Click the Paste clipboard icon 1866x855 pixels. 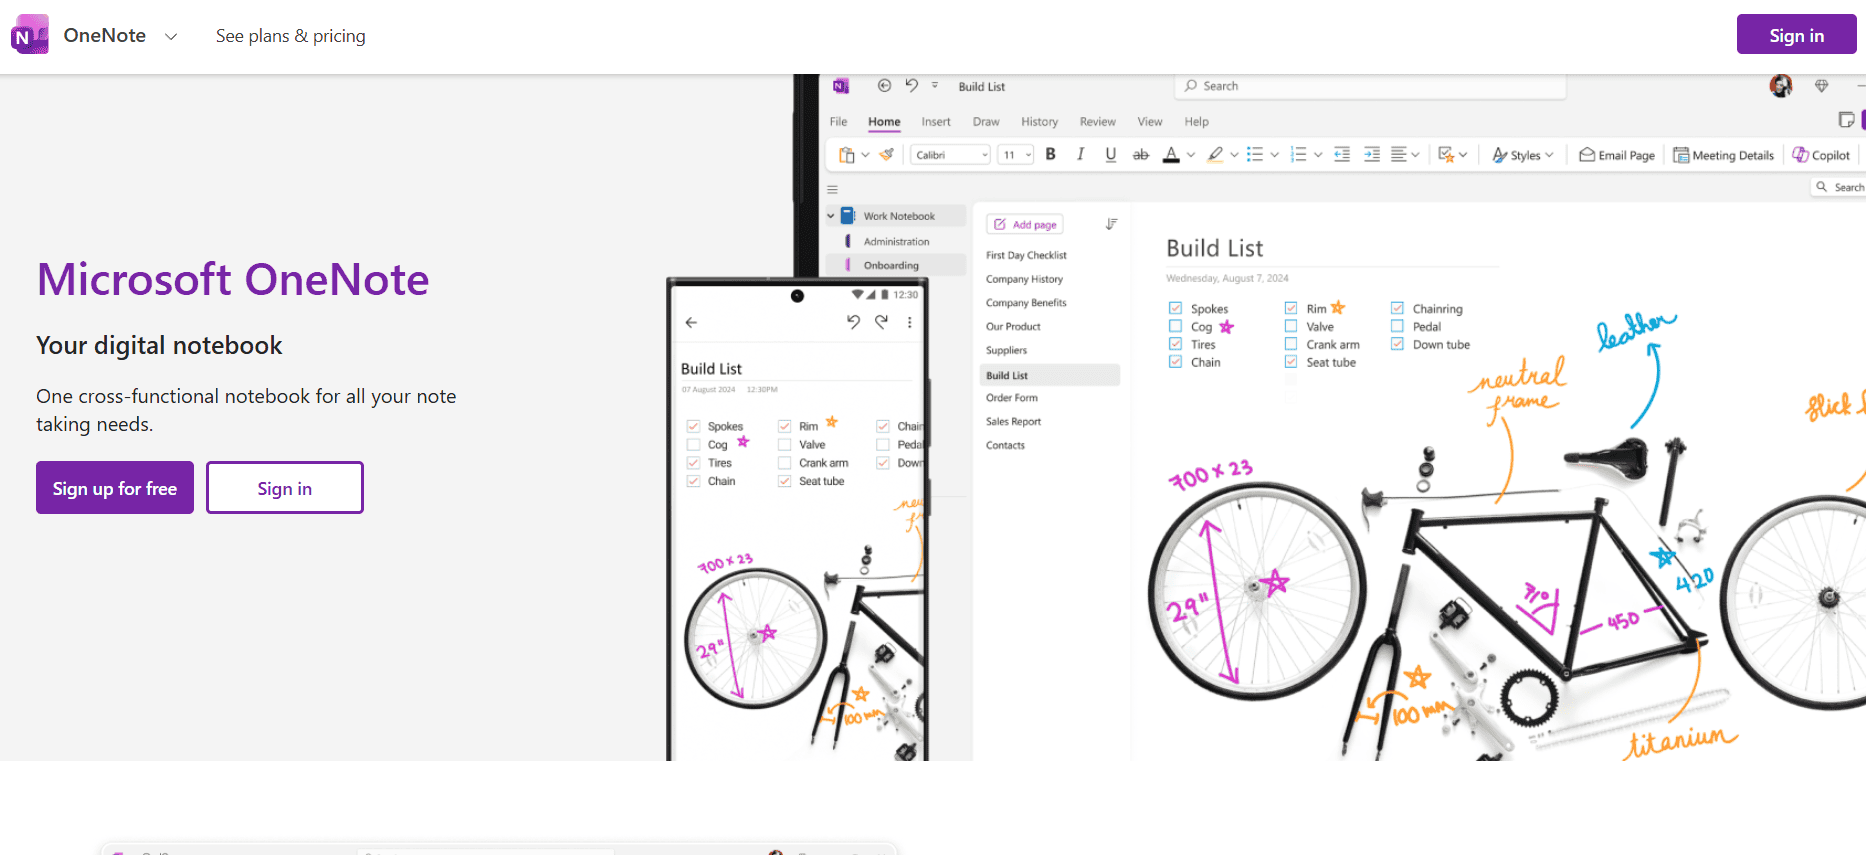pos(847,155)
